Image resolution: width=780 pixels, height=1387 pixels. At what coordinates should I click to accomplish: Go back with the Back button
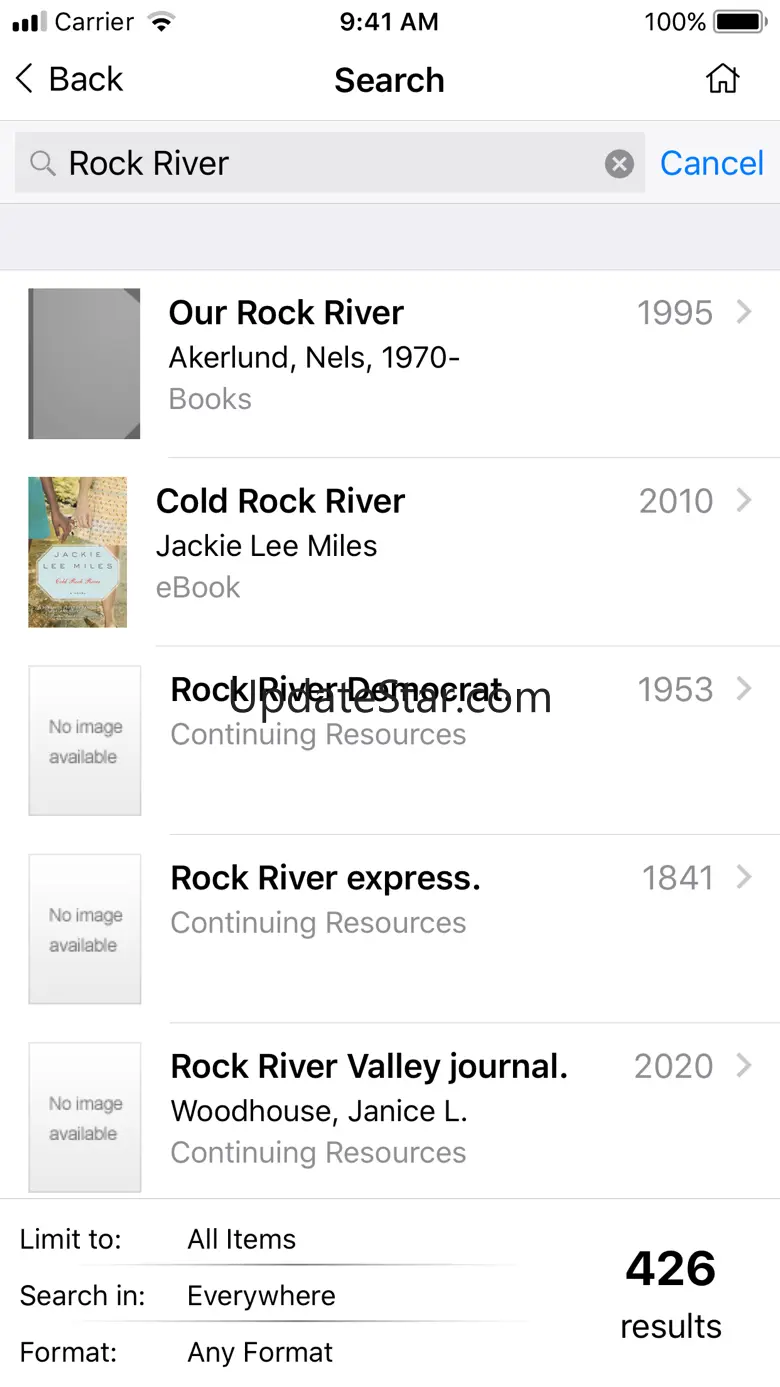(x=69, y=79)
